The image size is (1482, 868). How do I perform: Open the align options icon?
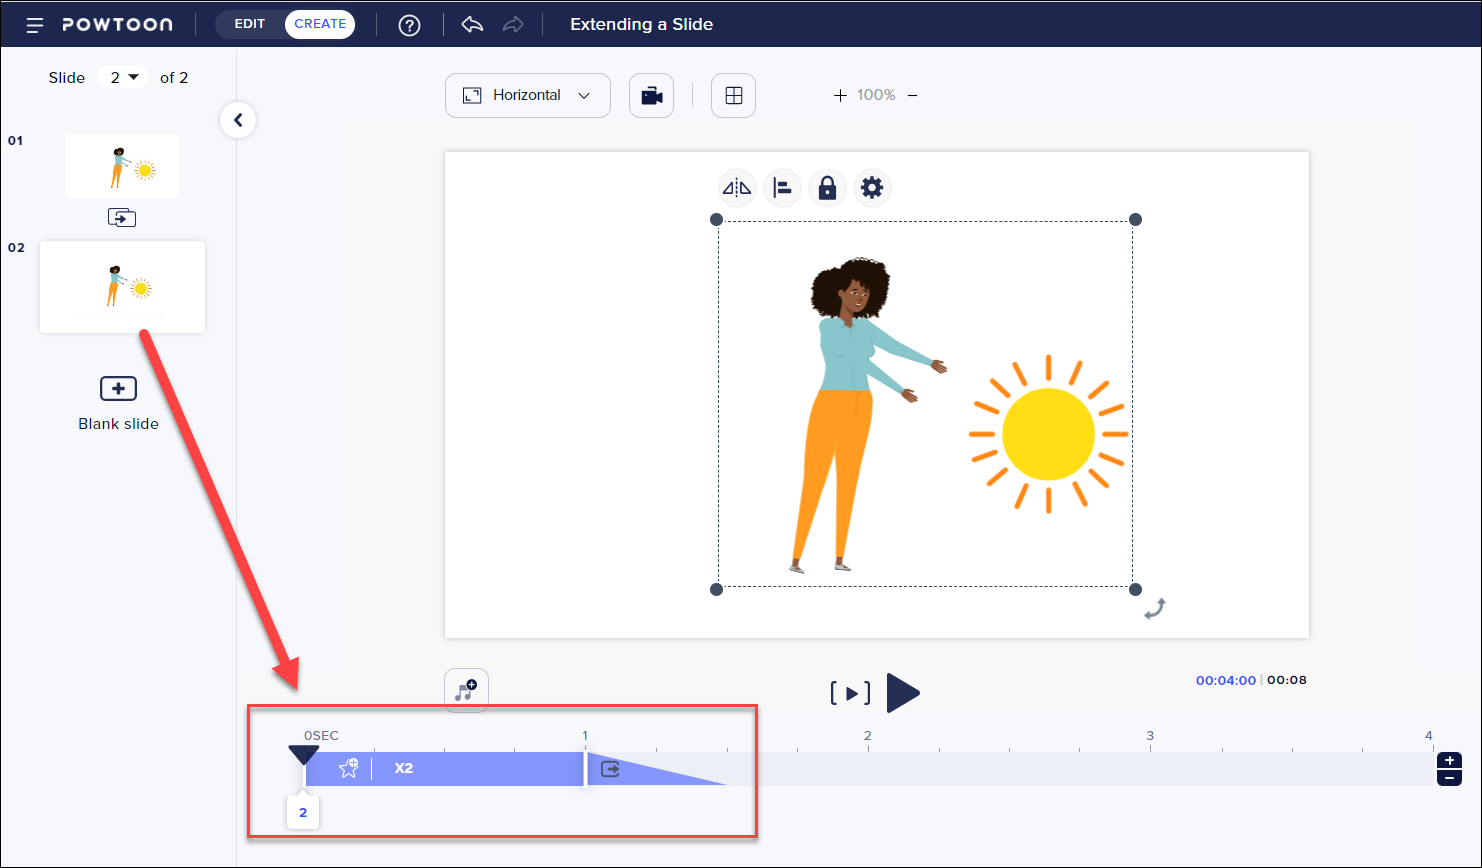pos(782,188)
